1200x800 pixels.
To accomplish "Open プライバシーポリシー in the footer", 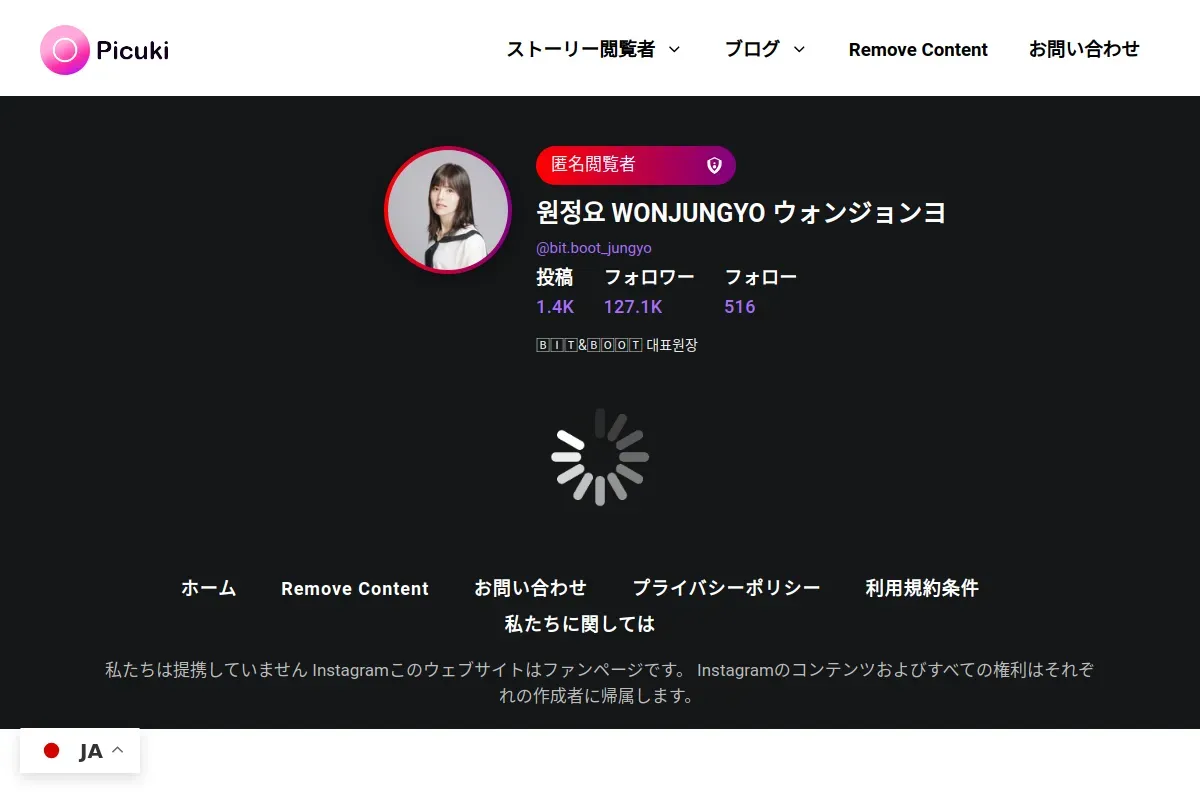I will [x=726, y=588].
